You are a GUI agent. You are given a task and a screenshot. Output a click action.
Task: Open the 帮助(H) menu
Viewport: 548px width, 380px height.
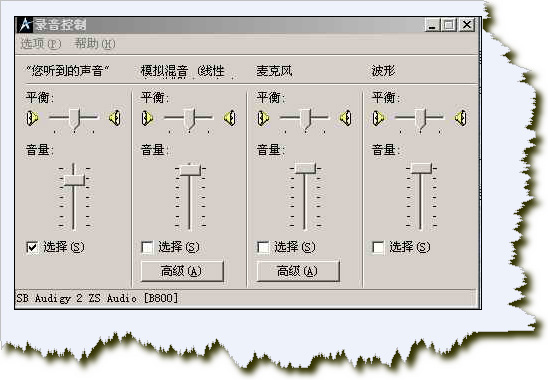pyautogui.click(x=95, y=44)
